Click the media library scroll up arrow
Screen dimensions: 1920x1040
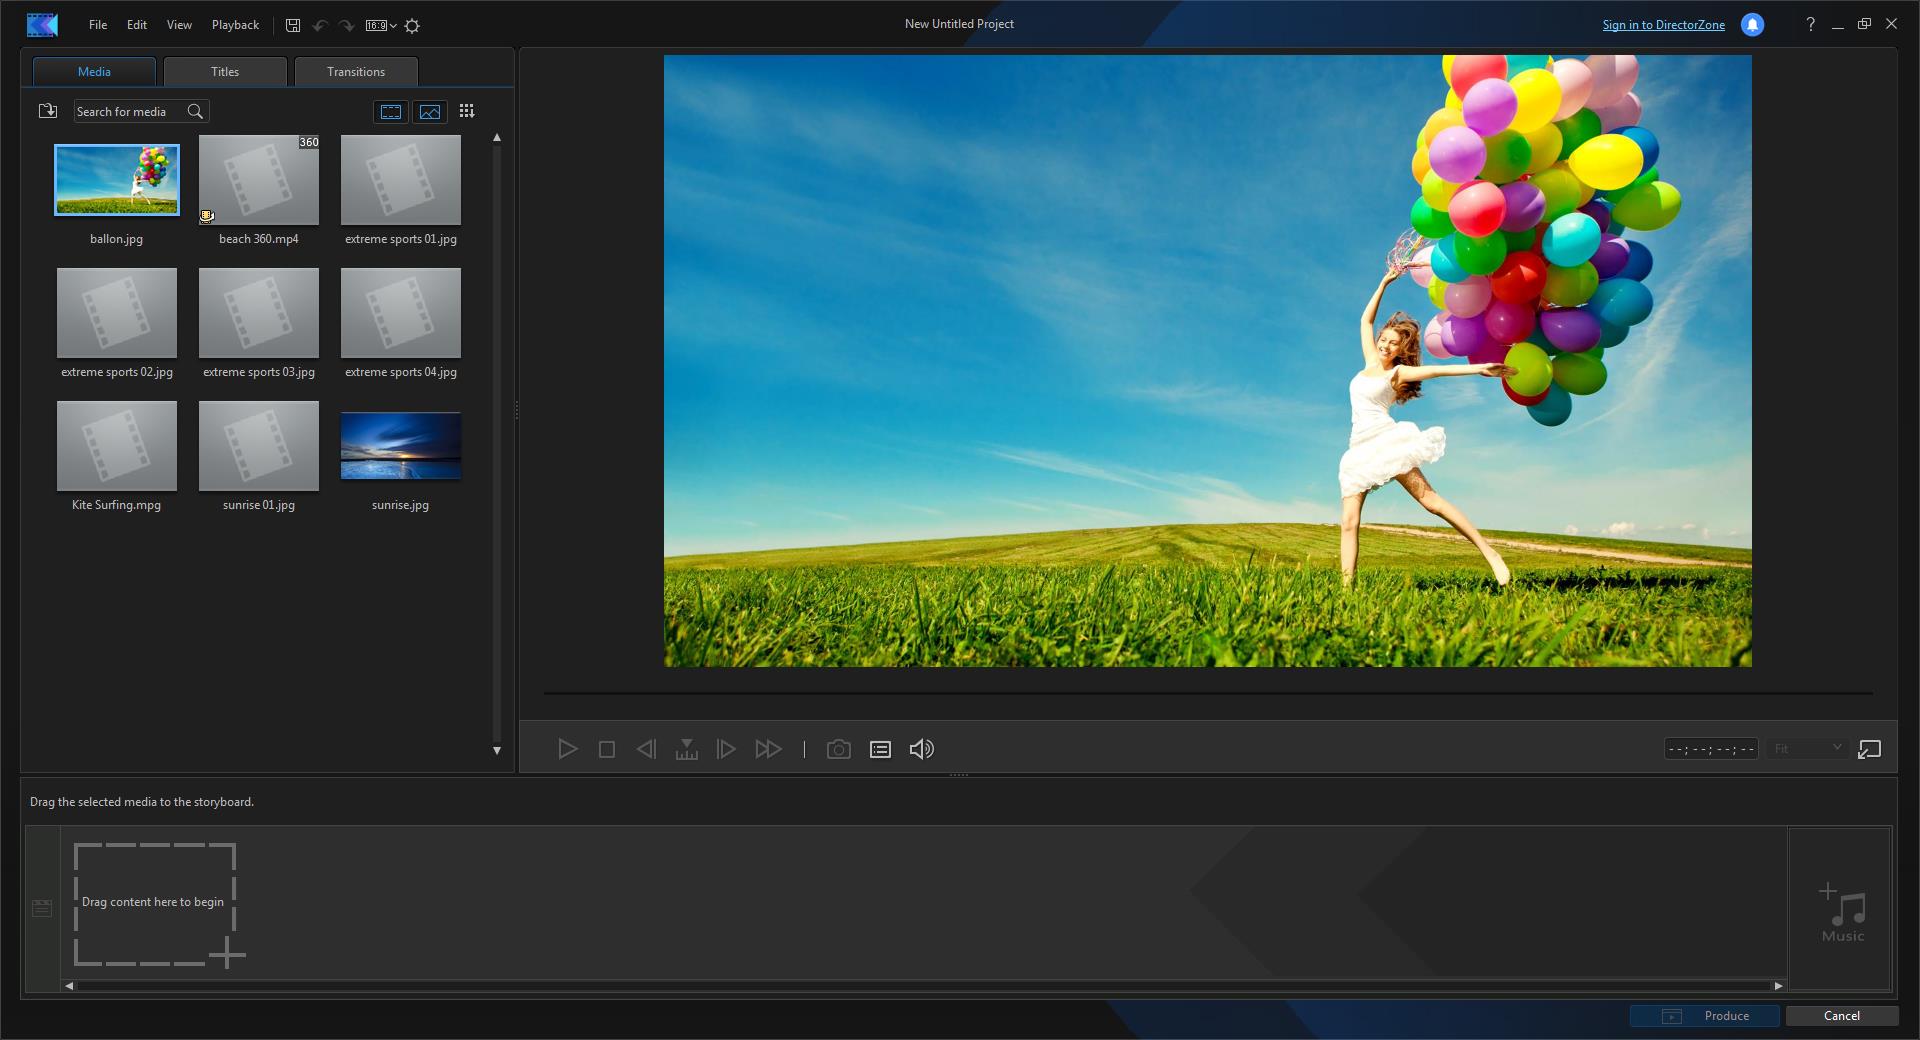tap(497, 138)
